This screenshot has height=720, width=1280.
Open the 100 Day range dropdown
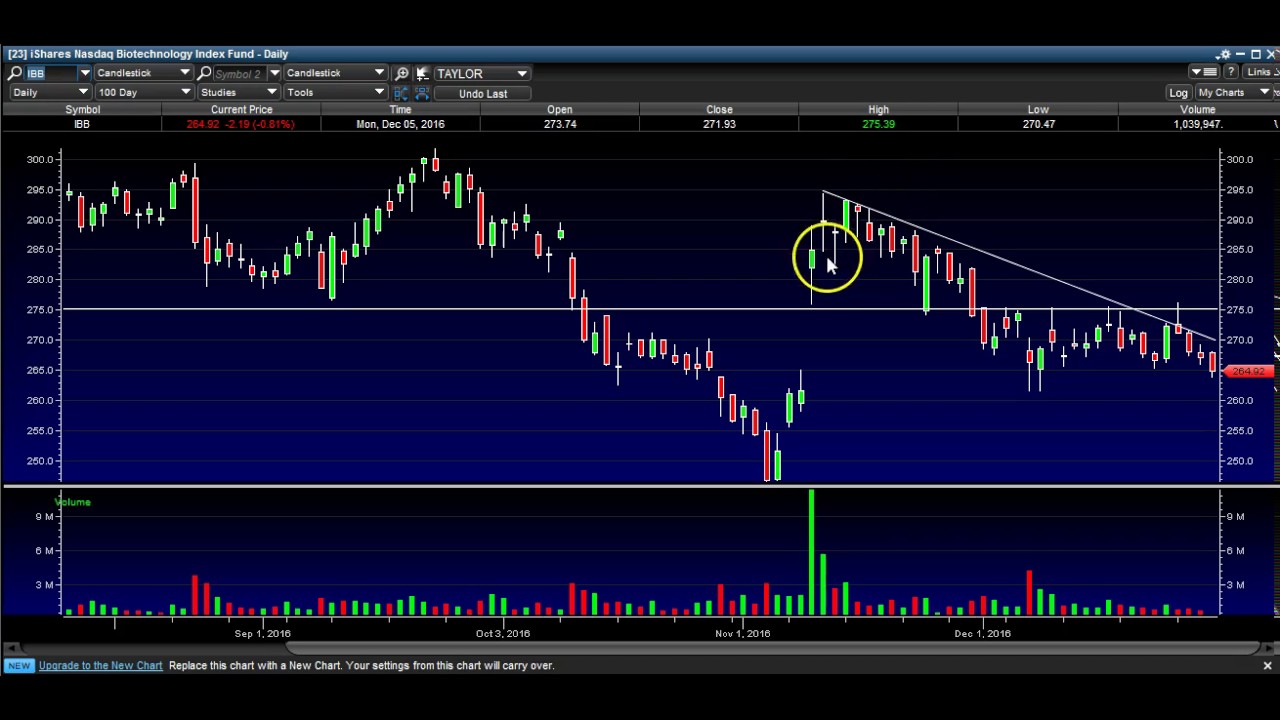(x=143, y=92)
